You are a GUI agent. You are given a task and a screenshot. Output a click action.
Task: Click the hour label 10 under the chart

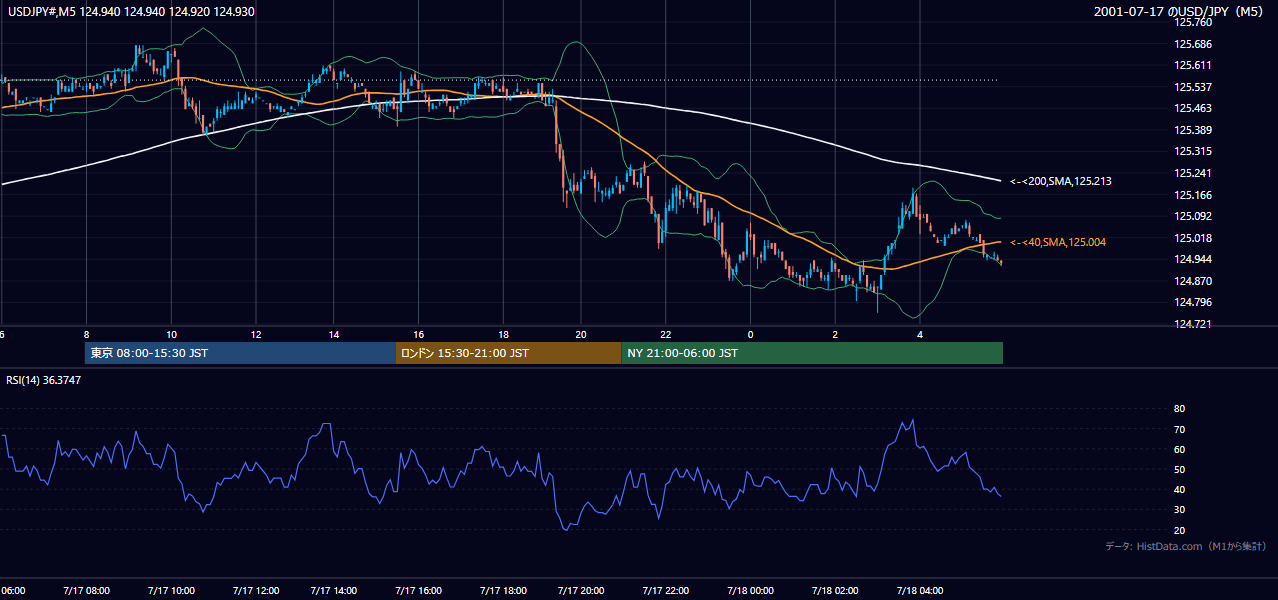coord(172,335)
